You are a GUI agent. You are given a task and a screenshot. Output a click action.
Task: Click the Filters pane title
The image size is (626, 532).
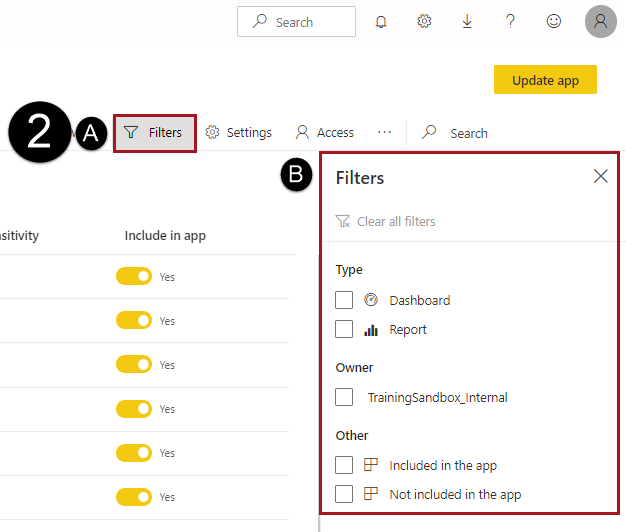click(x=360, y=178)
